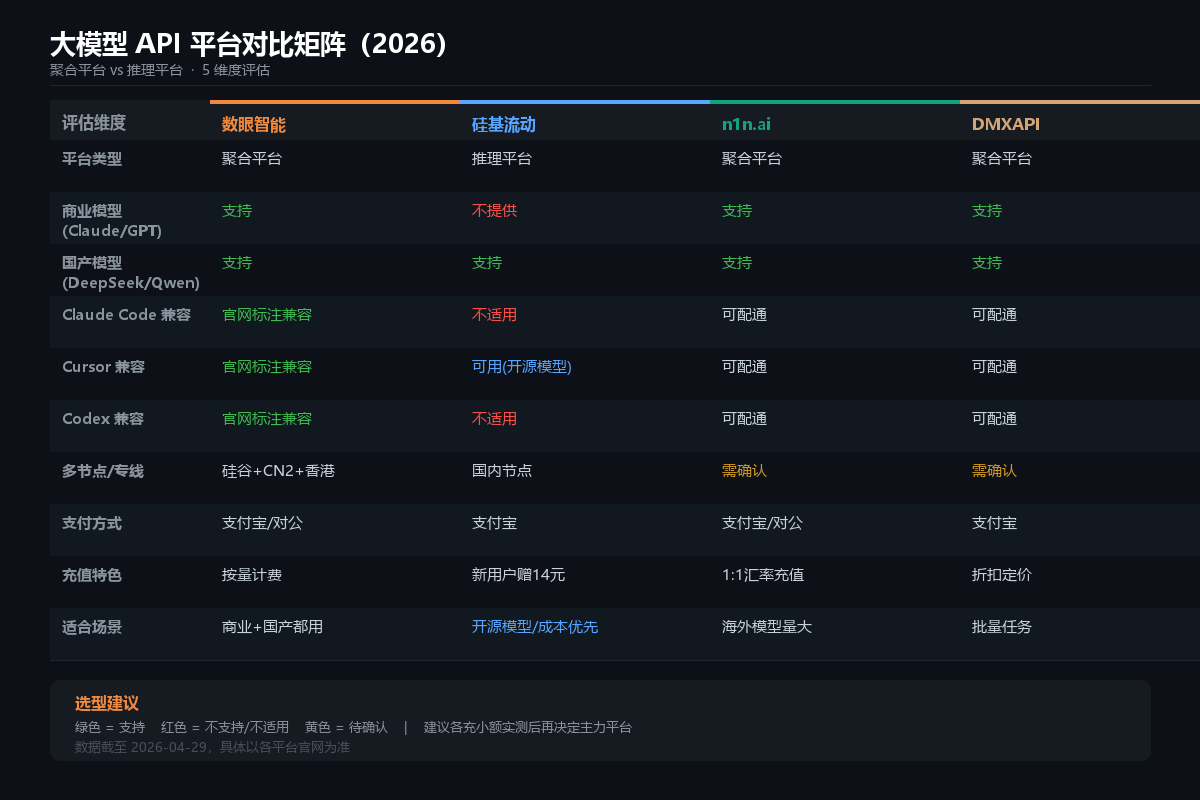
Task: Click red "不适用" in Codex 兼容 row
Action: [x=494, y=418]
